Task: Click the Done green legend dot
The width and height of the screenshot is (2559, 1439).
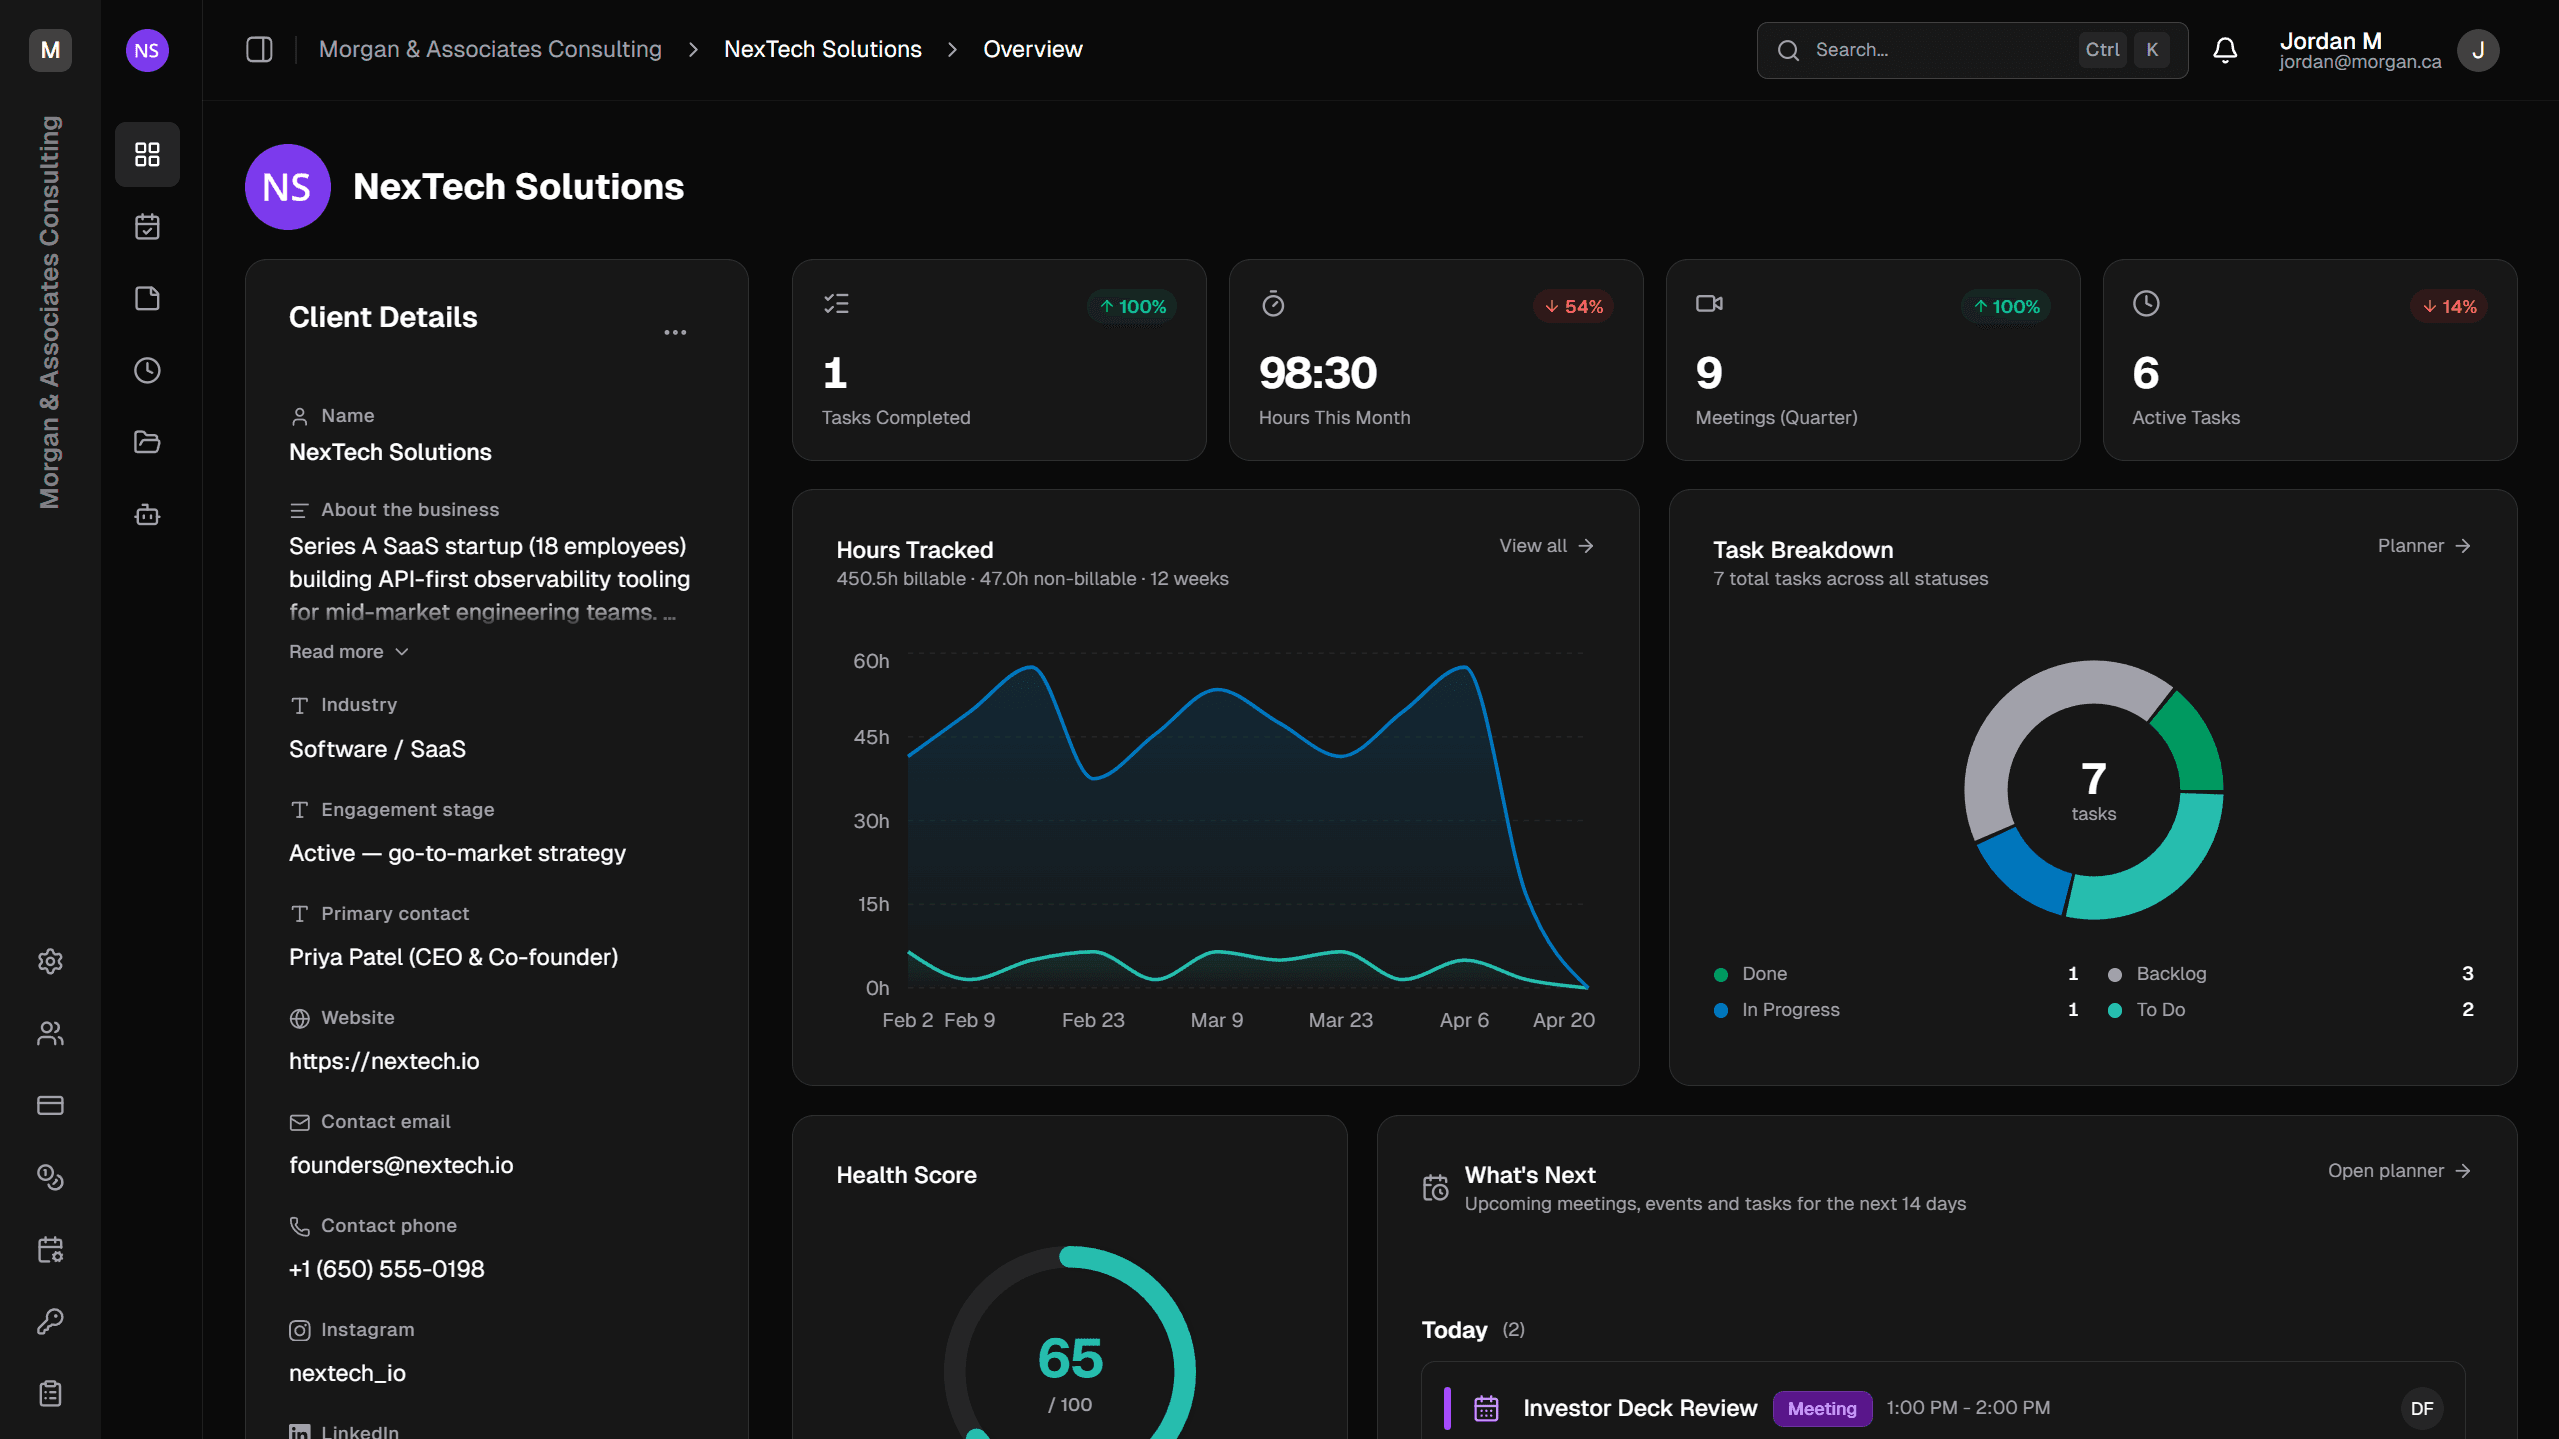Action: (x=1721, y=975)
